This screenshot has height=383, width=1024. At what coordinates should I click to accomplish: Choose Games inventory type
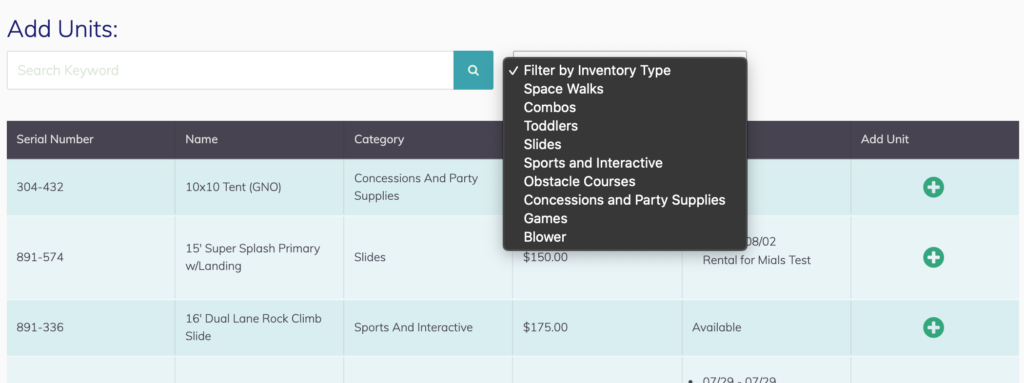point(625,218)
